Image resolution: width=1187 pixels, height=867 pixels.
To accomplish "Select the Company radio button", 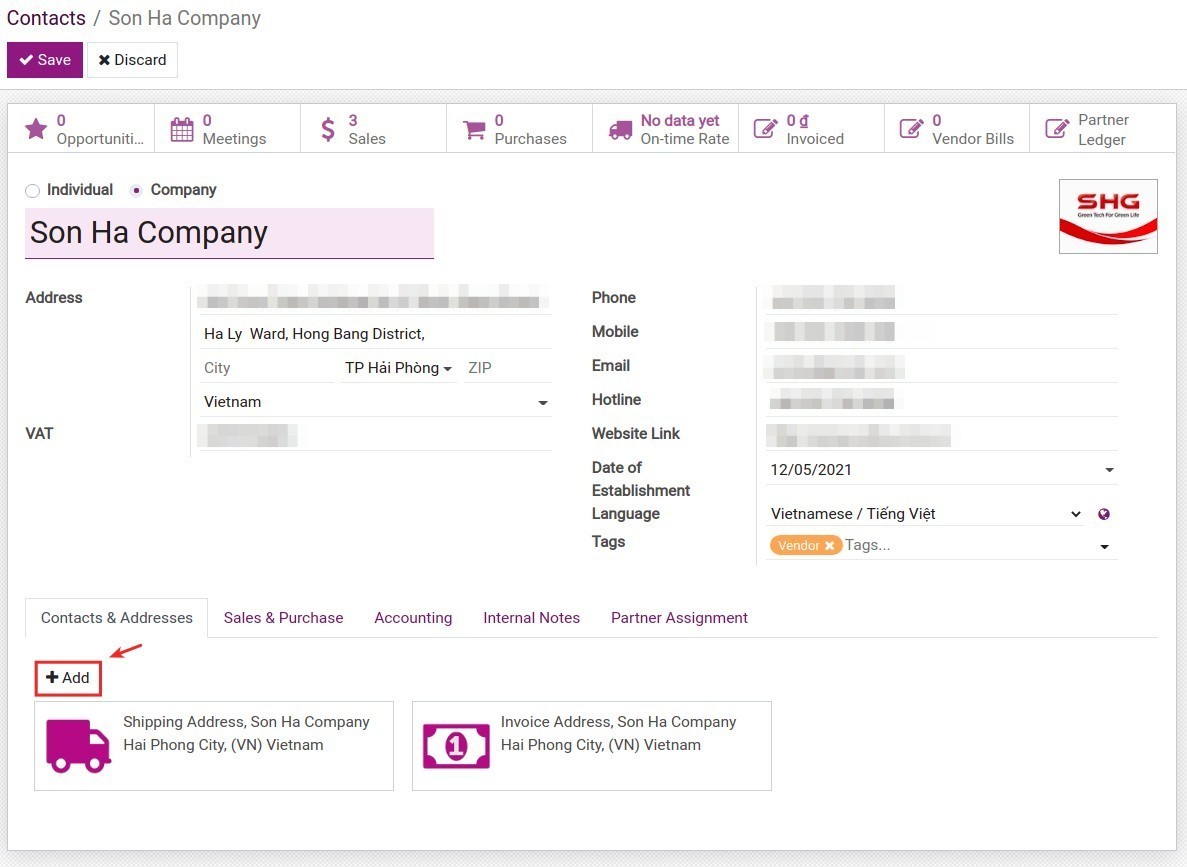I will coord(139,190).
